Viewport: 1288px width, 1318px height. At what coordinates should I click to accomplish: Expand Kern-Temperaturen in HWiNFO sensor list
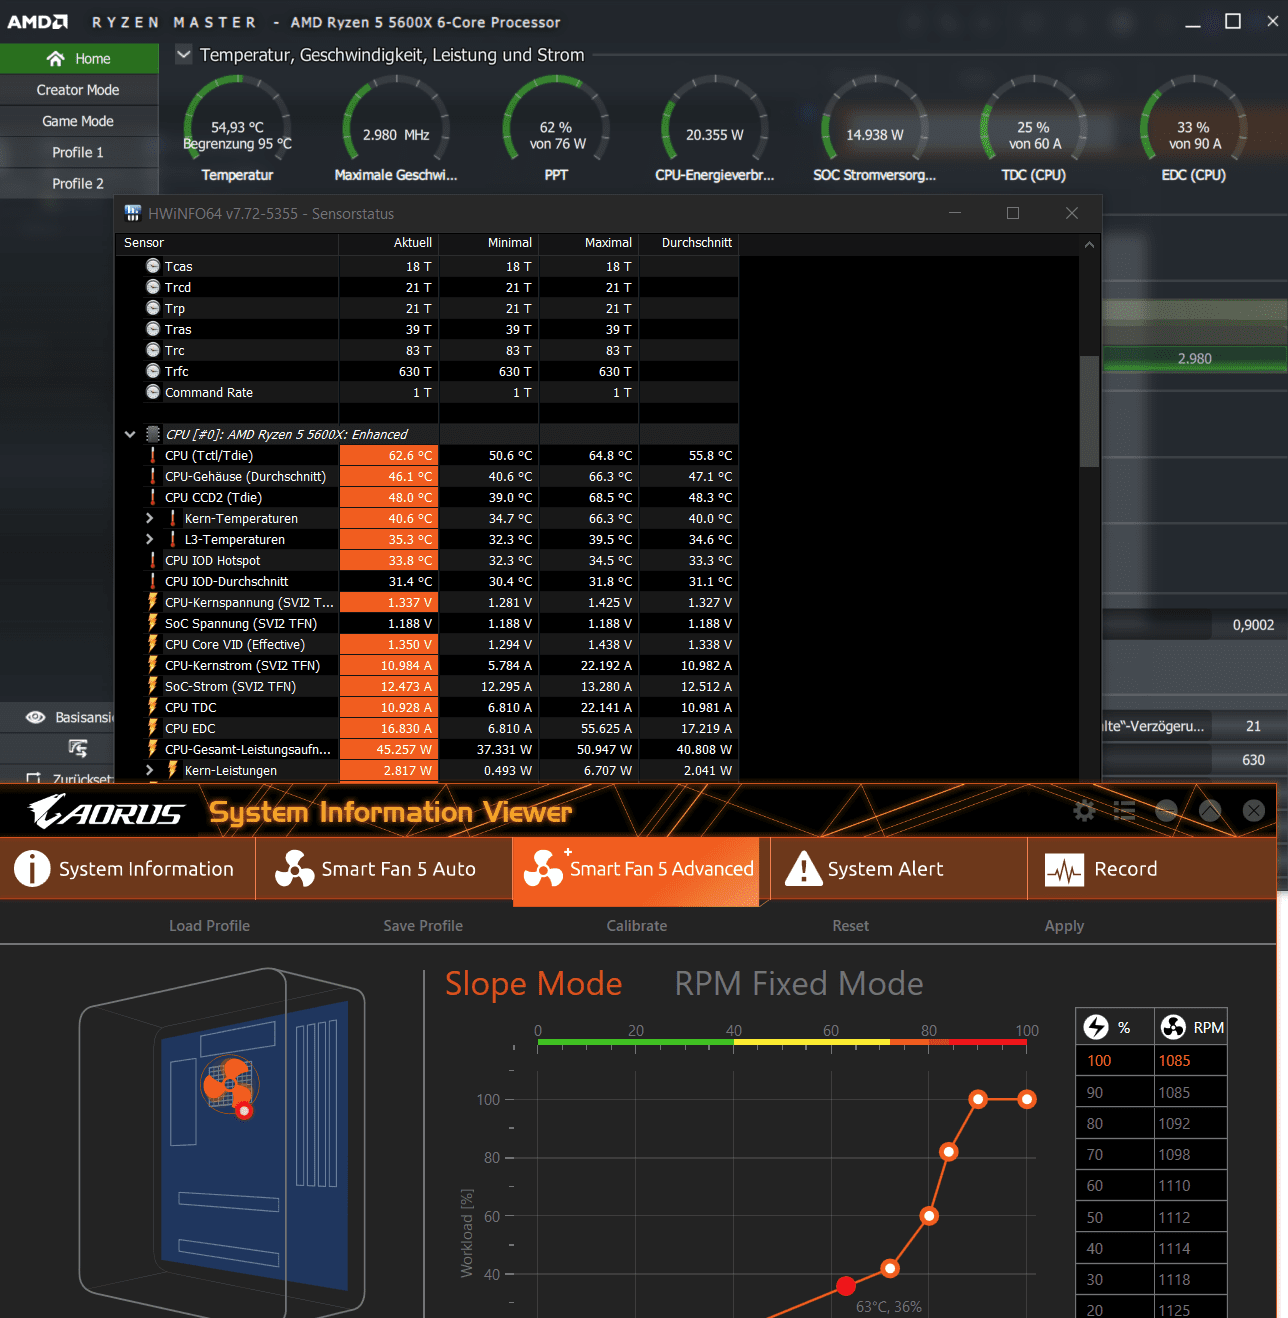(x=150, y=518)
